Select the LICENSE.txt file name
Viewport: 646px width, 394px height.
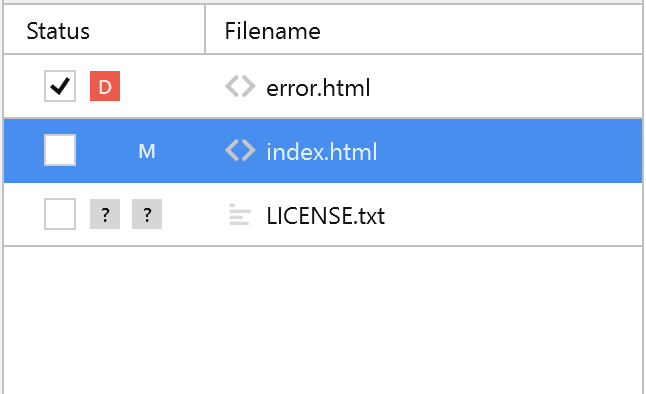pyautogui.click(x=325, y=216)
